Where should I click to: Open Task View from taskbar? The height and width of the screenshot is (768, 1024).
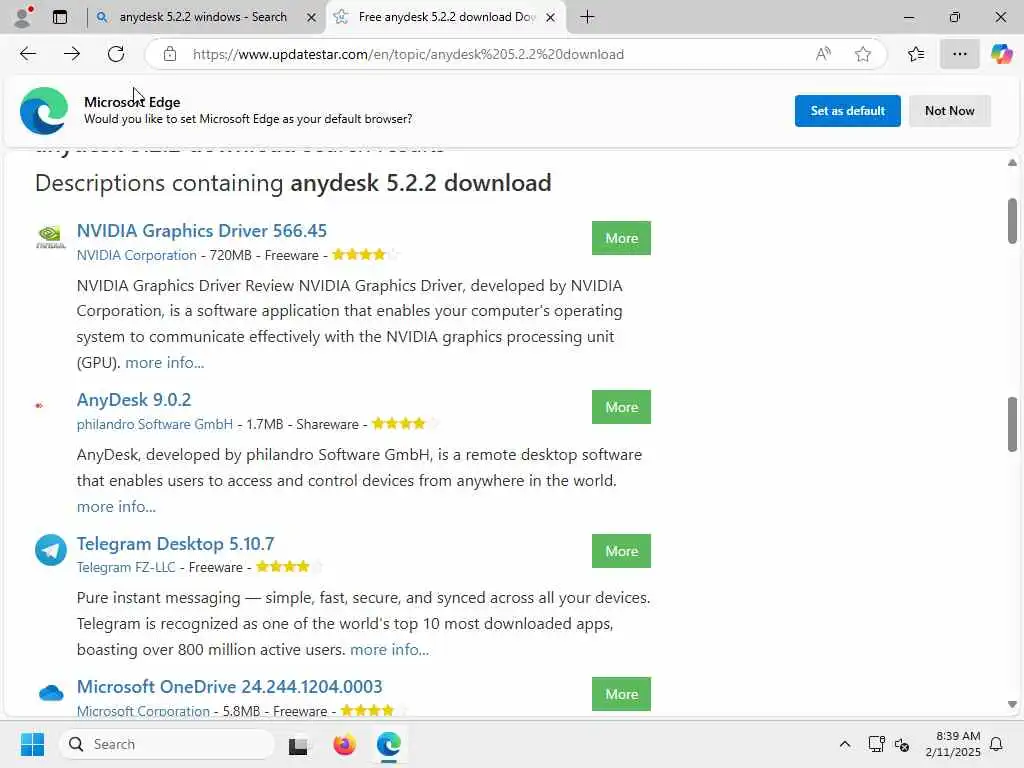pyautogui.click(x=298, y=745)
